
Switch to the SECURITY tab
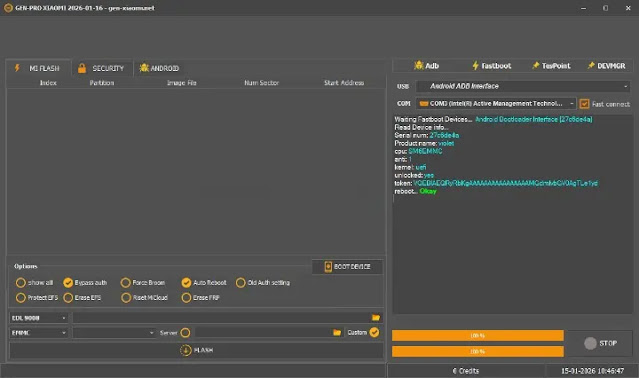(101, 68)
